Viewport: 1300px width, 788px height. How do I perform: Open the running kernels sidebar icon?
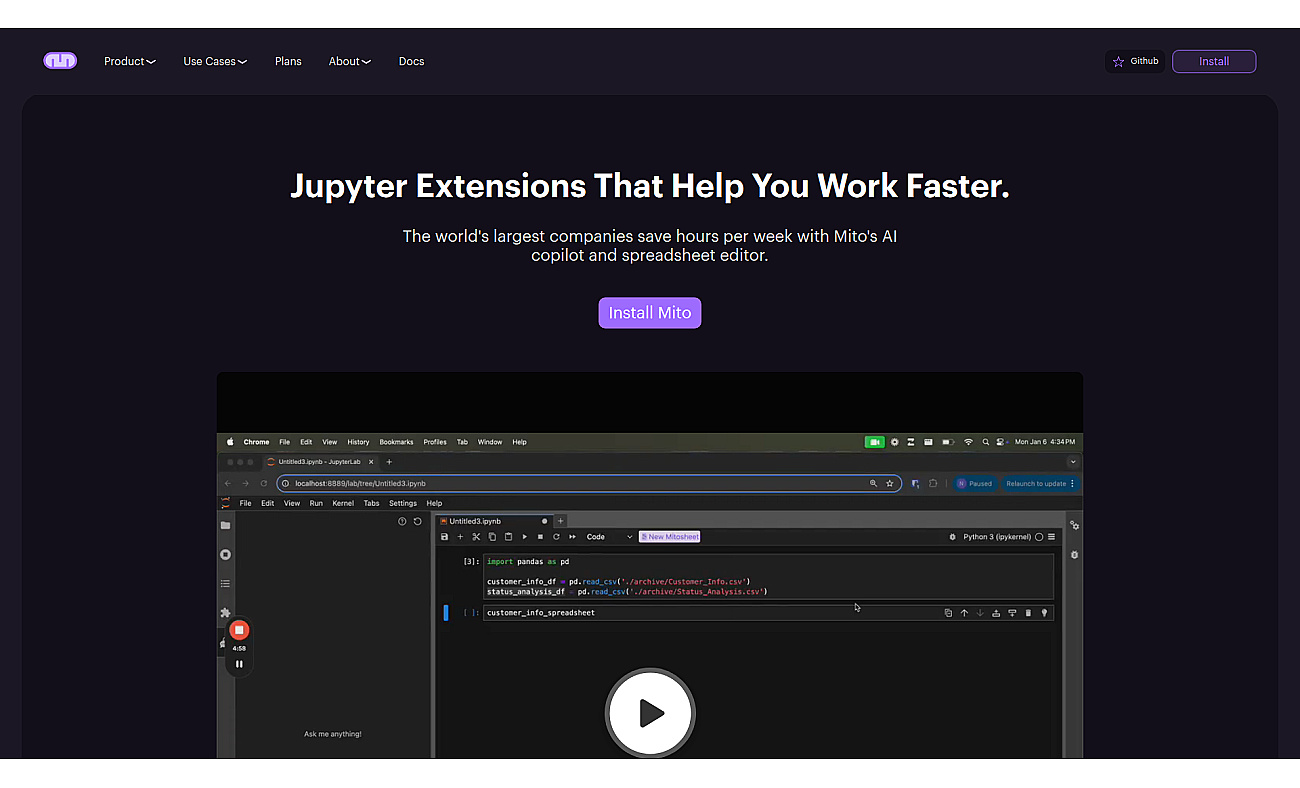[x=225, y=554]
